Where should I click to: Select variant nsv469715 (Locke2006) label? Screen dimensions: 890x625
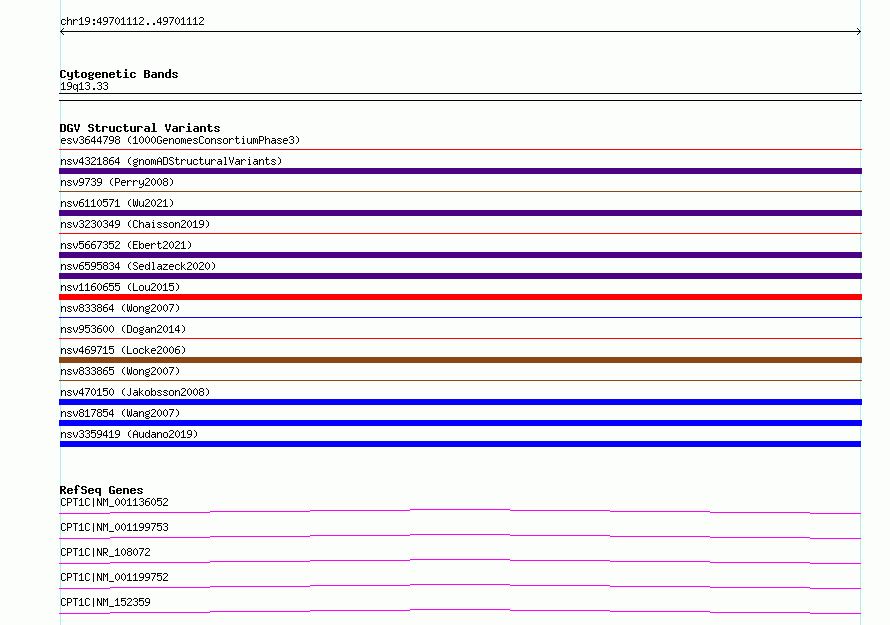click(x=123, y=350)
